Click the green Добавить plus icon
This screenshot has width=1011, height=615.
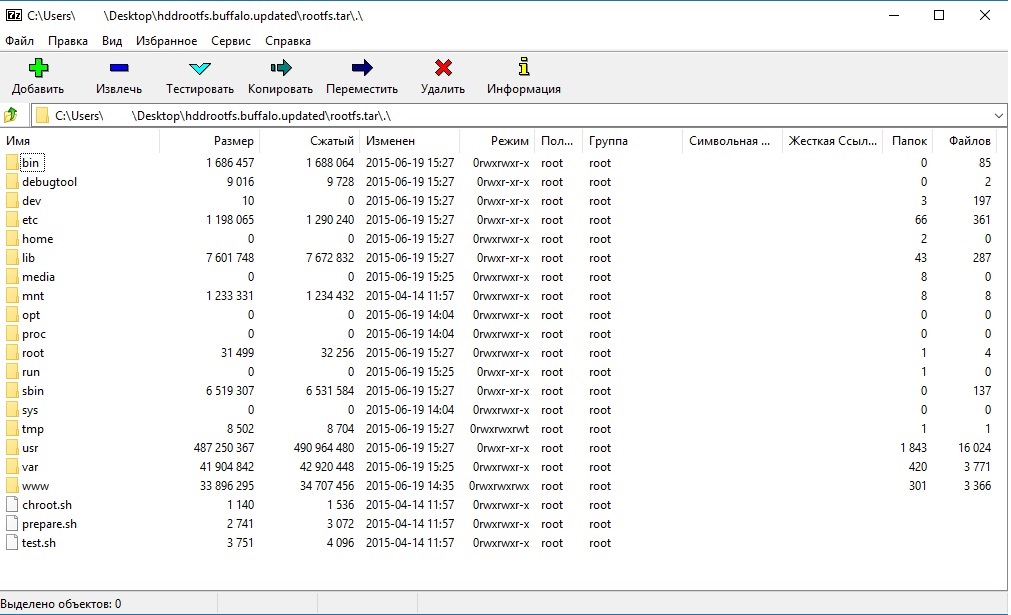(38, 68)
